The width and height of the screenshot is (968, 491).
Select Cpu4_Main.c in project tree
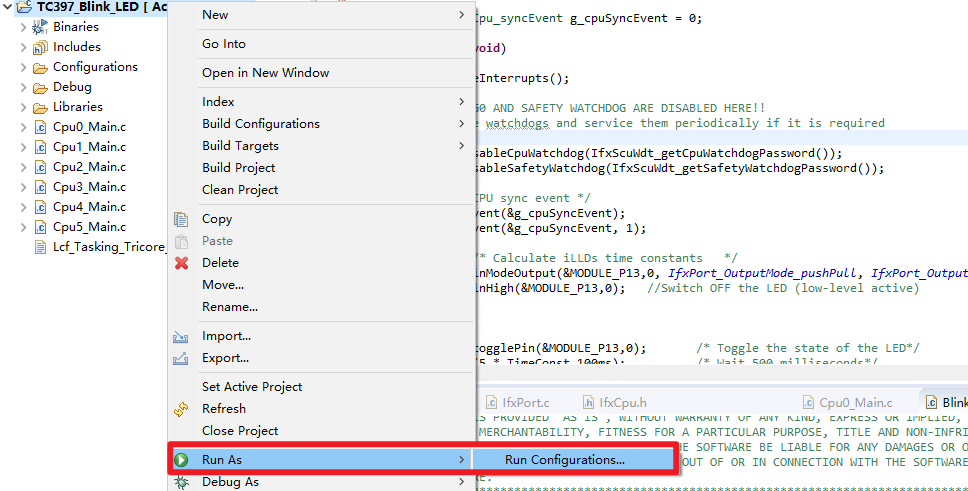click(90, 207)
